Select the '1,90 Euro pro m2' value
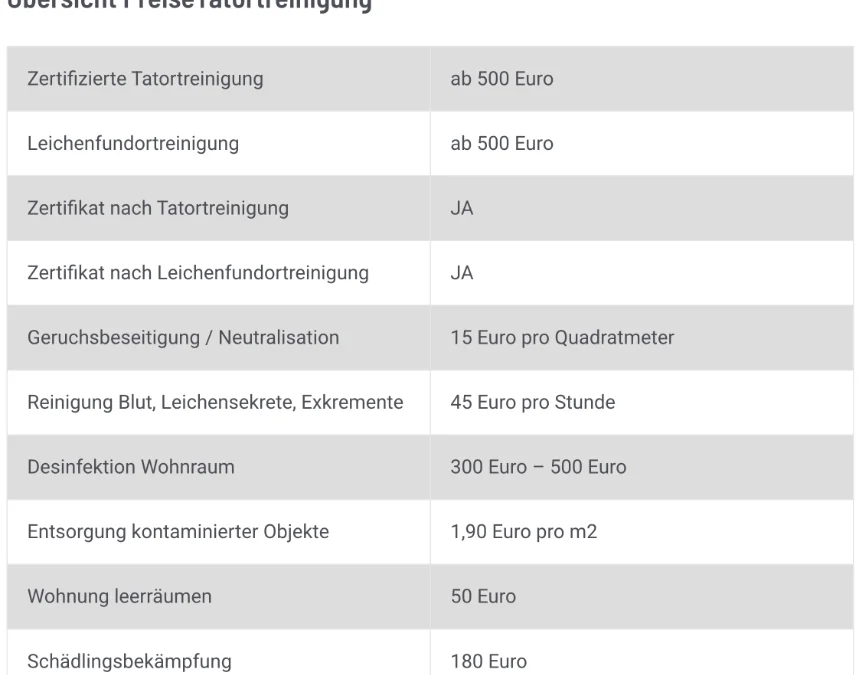 point(523,532)
